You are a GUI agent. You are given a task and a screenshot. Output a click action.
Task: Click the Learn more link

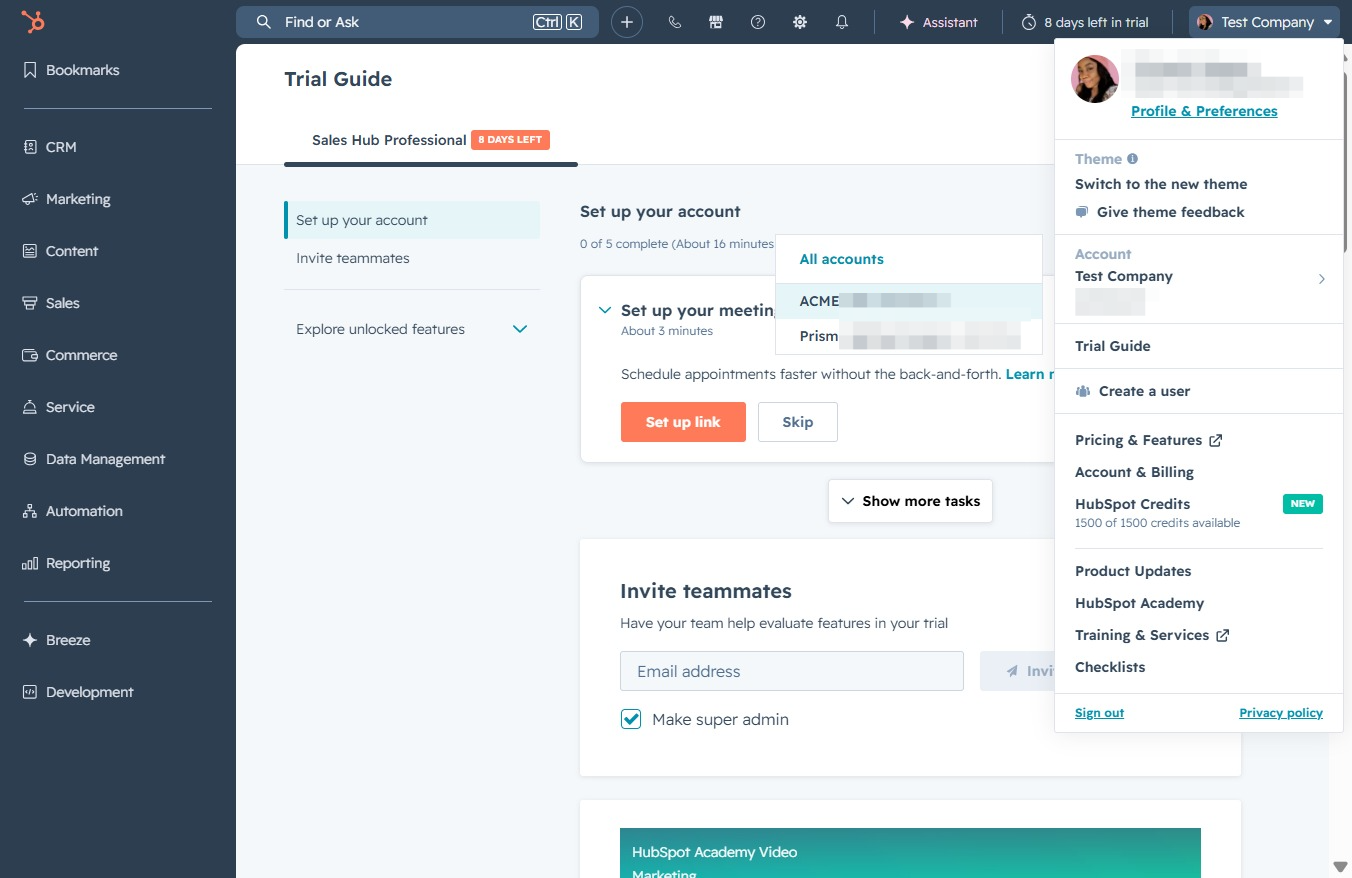point(1030,374)
